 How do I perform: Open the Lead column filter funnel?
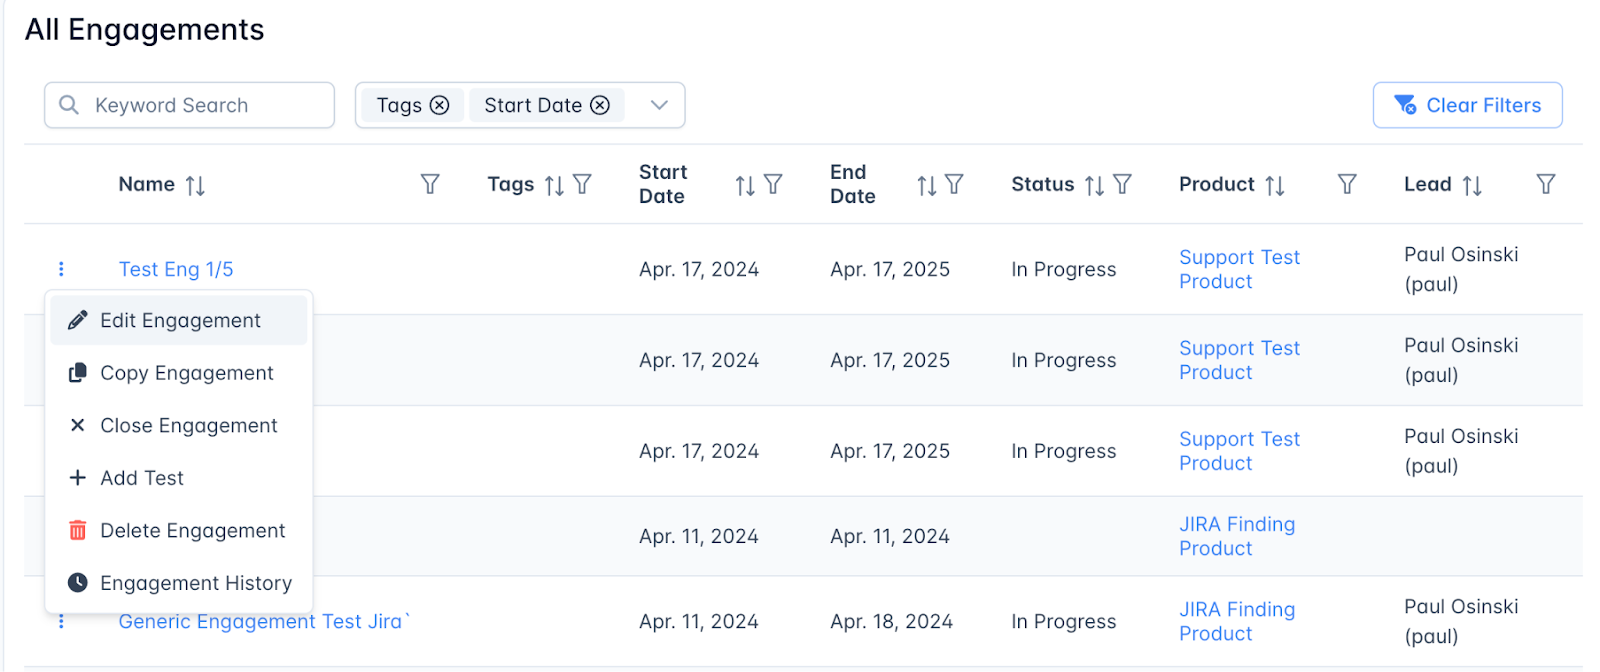coord(1546,184)
